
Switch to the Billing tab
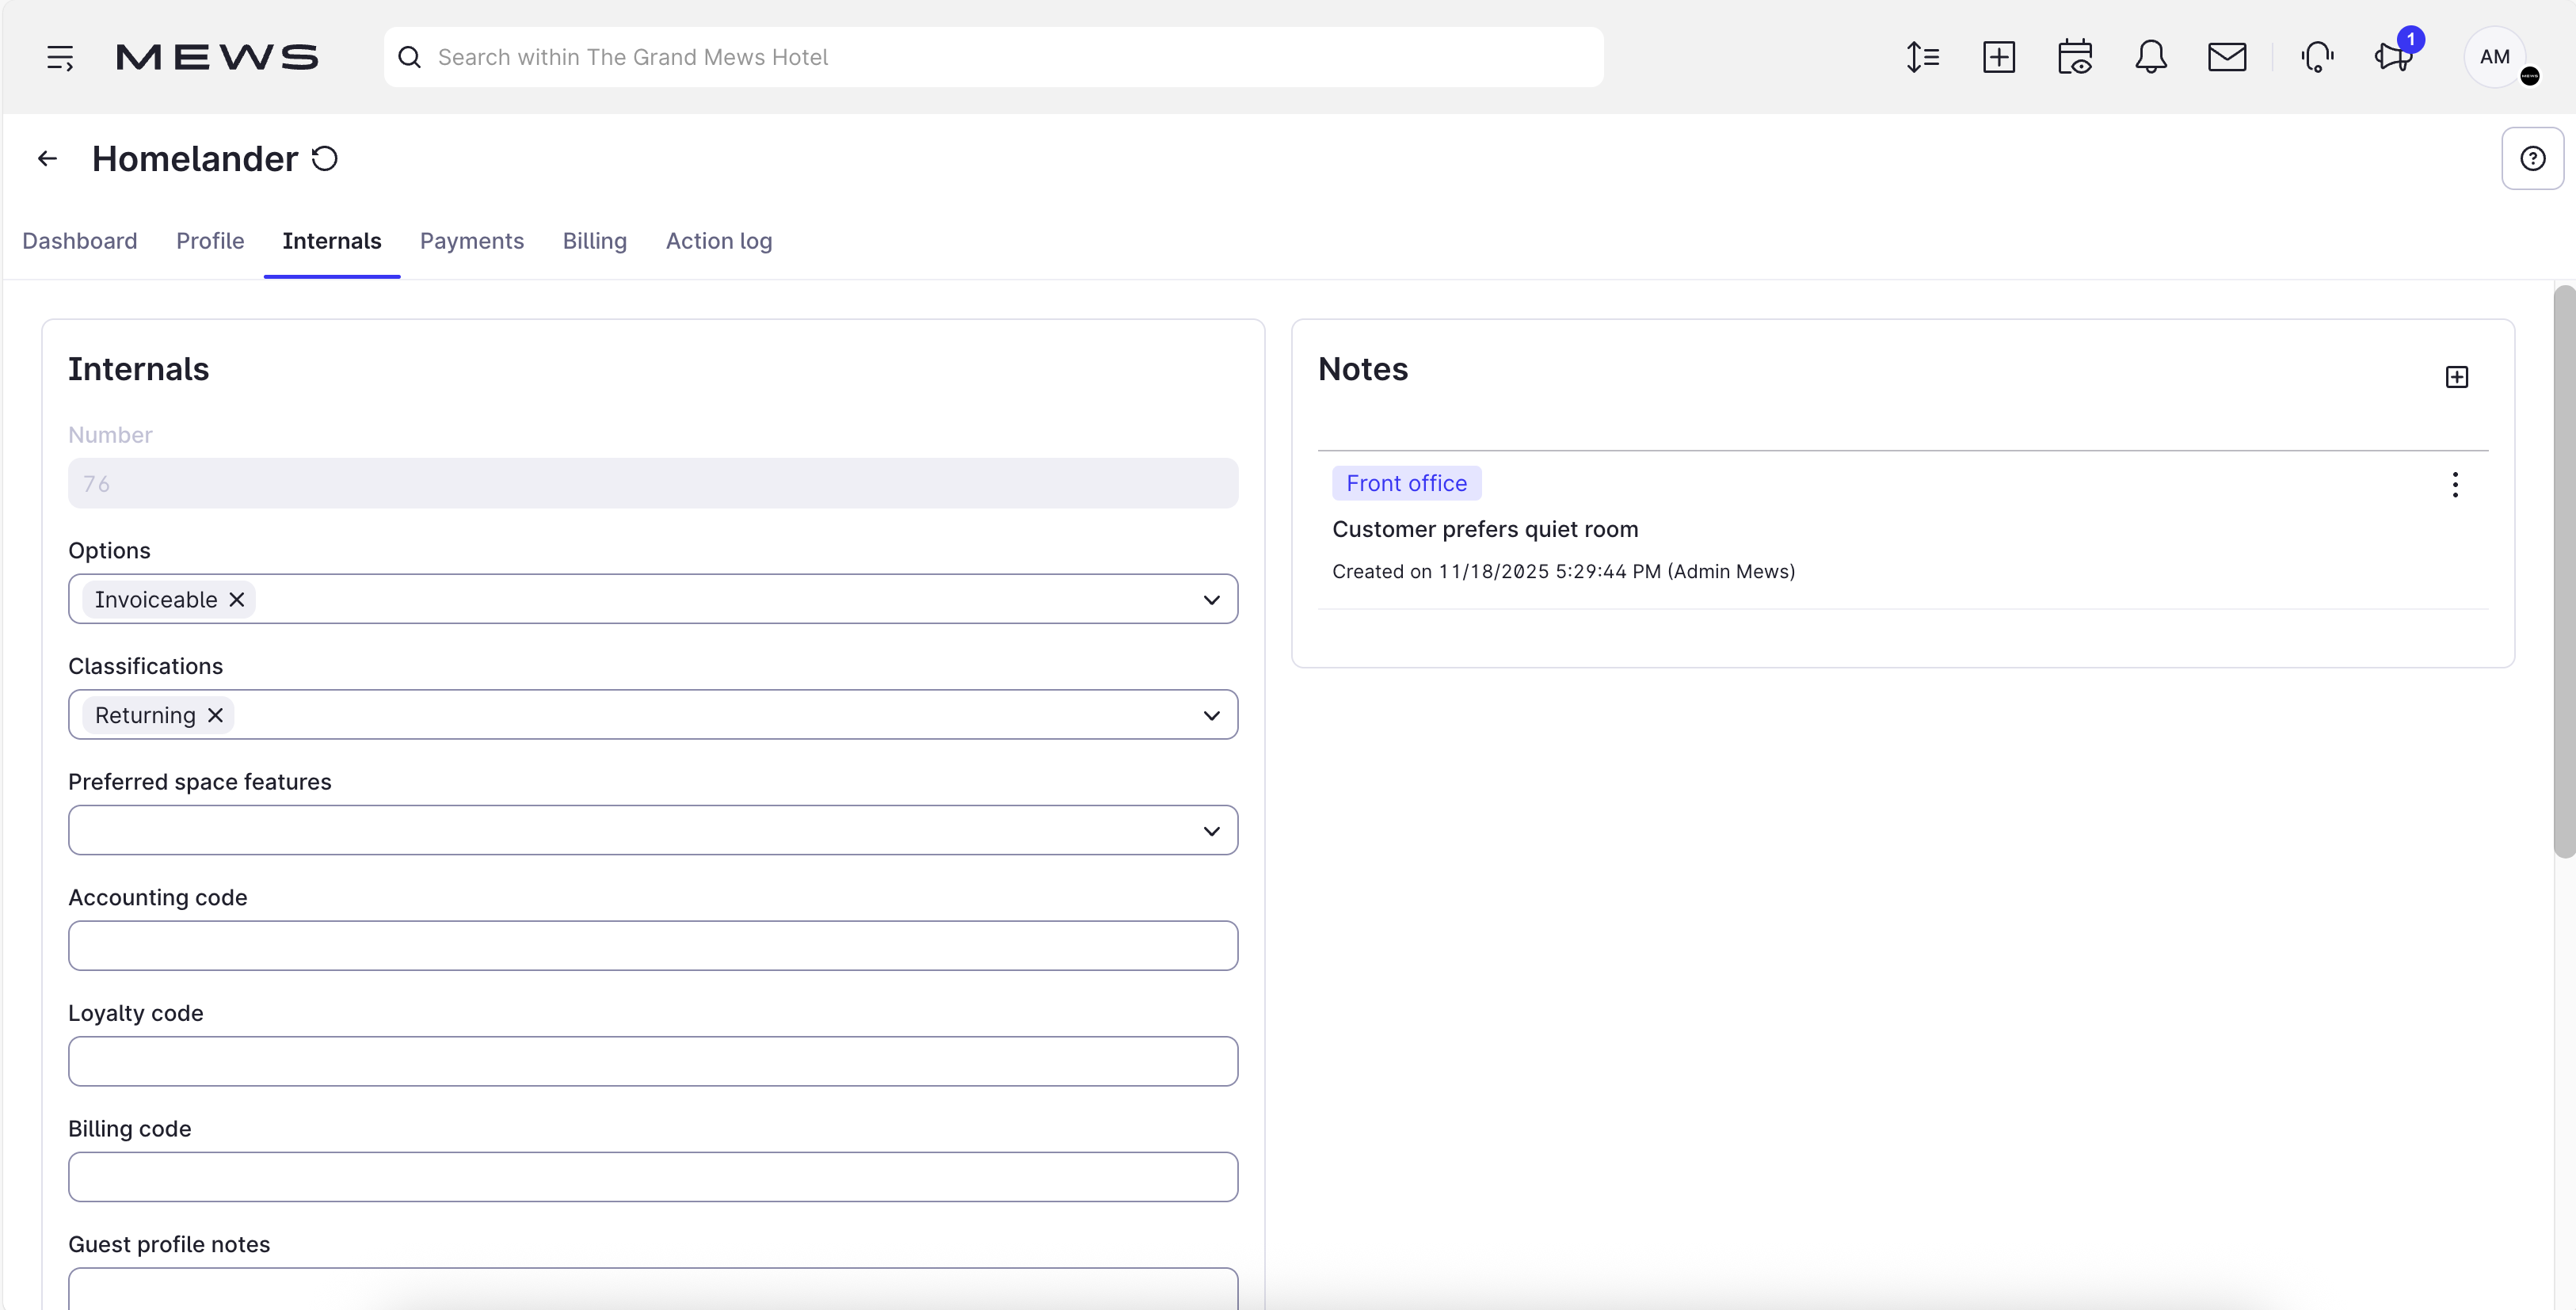(x=595, y=241)
